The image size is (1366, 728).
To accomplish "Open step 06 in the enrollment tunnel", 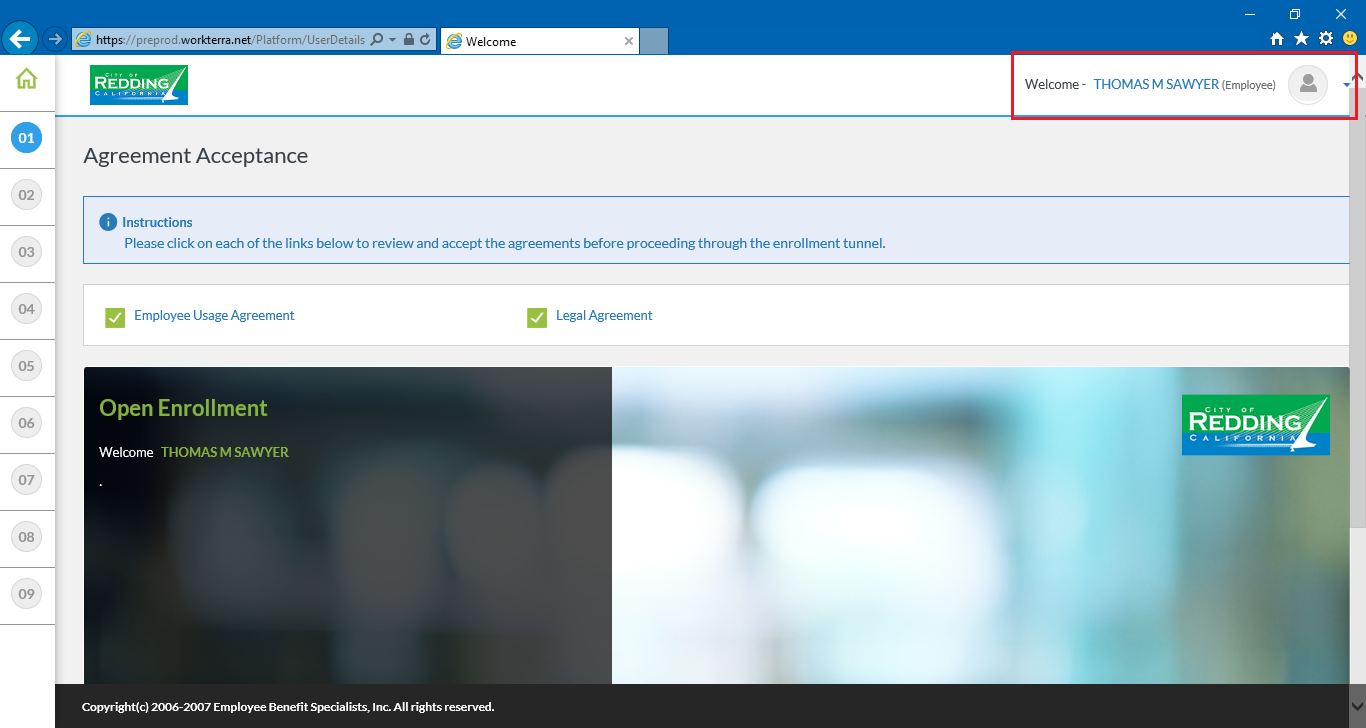I will [x=26, y=423].
